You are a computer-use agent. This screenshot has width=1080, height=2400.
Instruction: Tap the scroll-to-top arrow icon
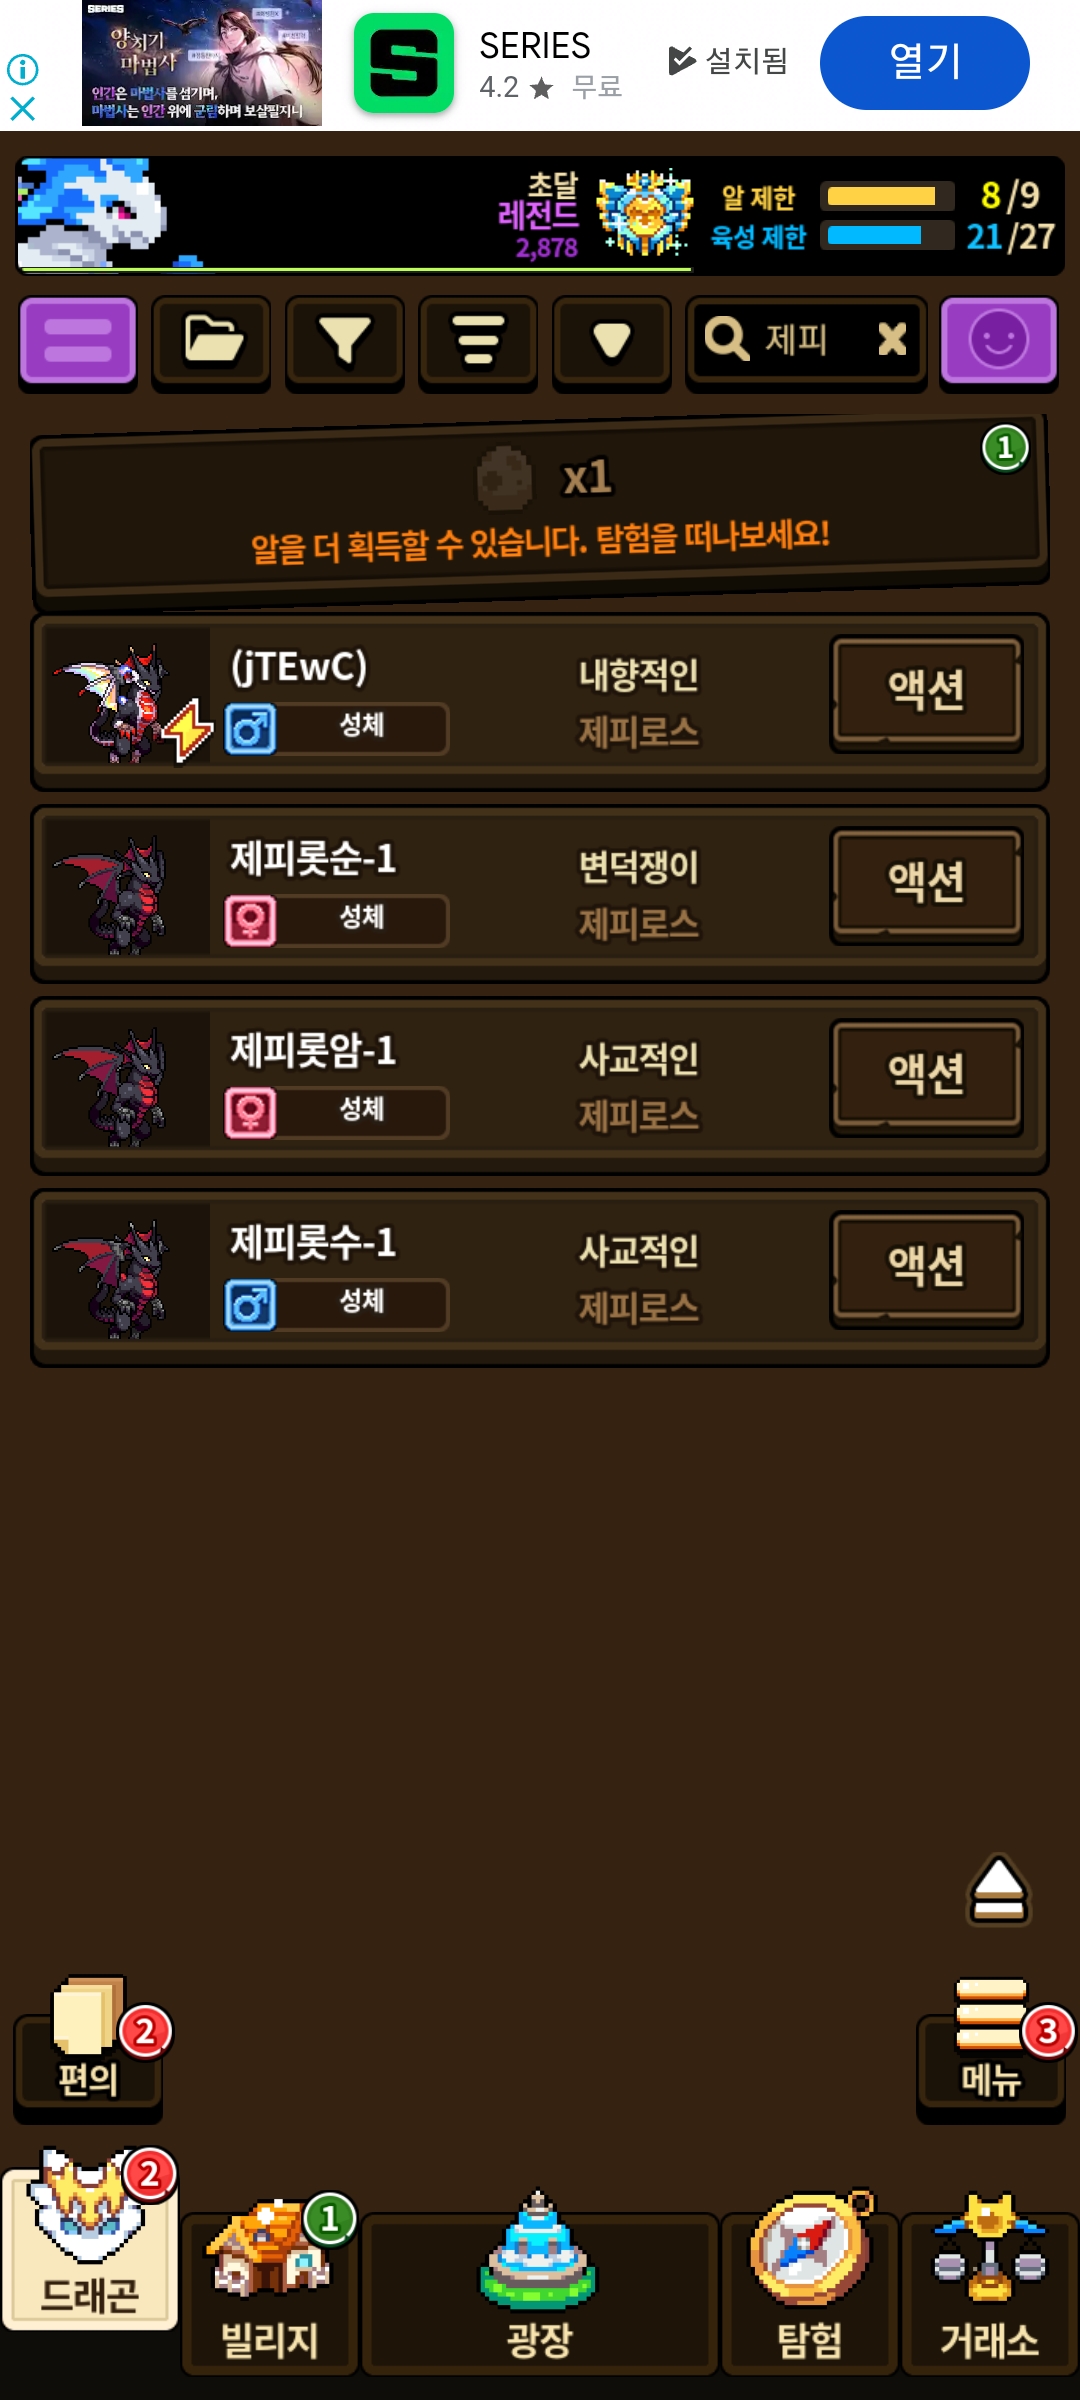[x=998, y=1890]
